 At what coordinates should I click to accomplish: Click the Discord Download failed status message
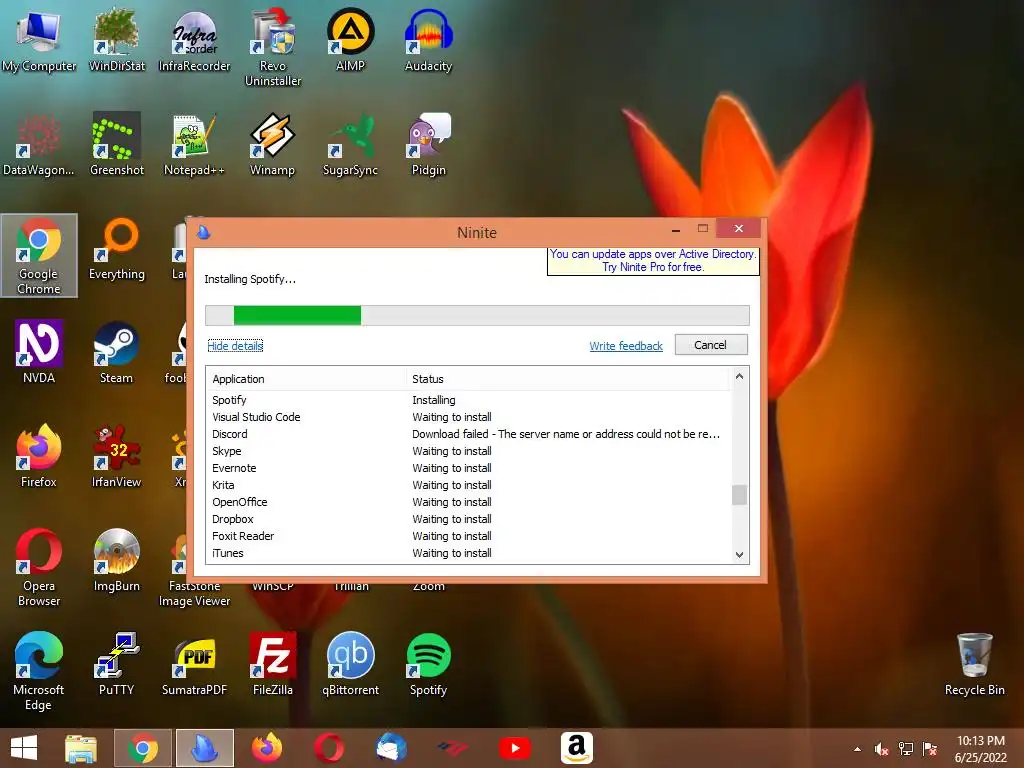click(566, 434)
